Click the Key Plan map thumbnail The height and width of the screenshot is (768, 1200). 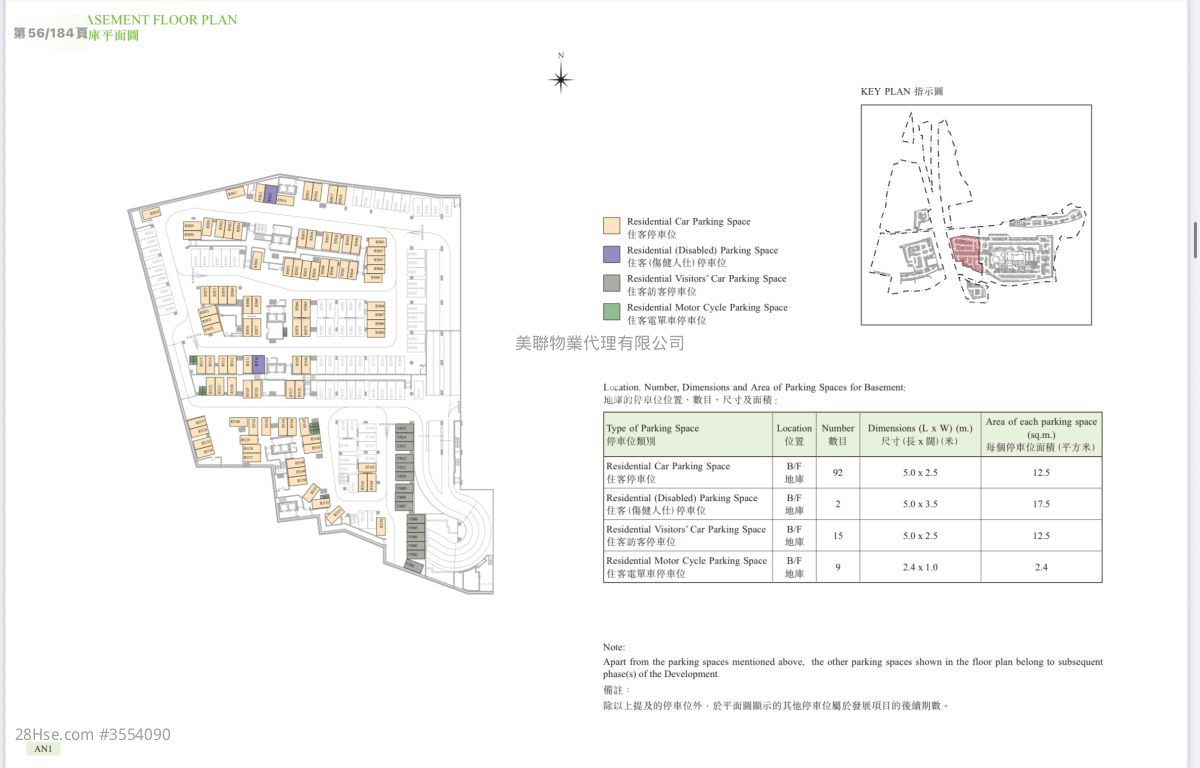(x=975, y=215)
